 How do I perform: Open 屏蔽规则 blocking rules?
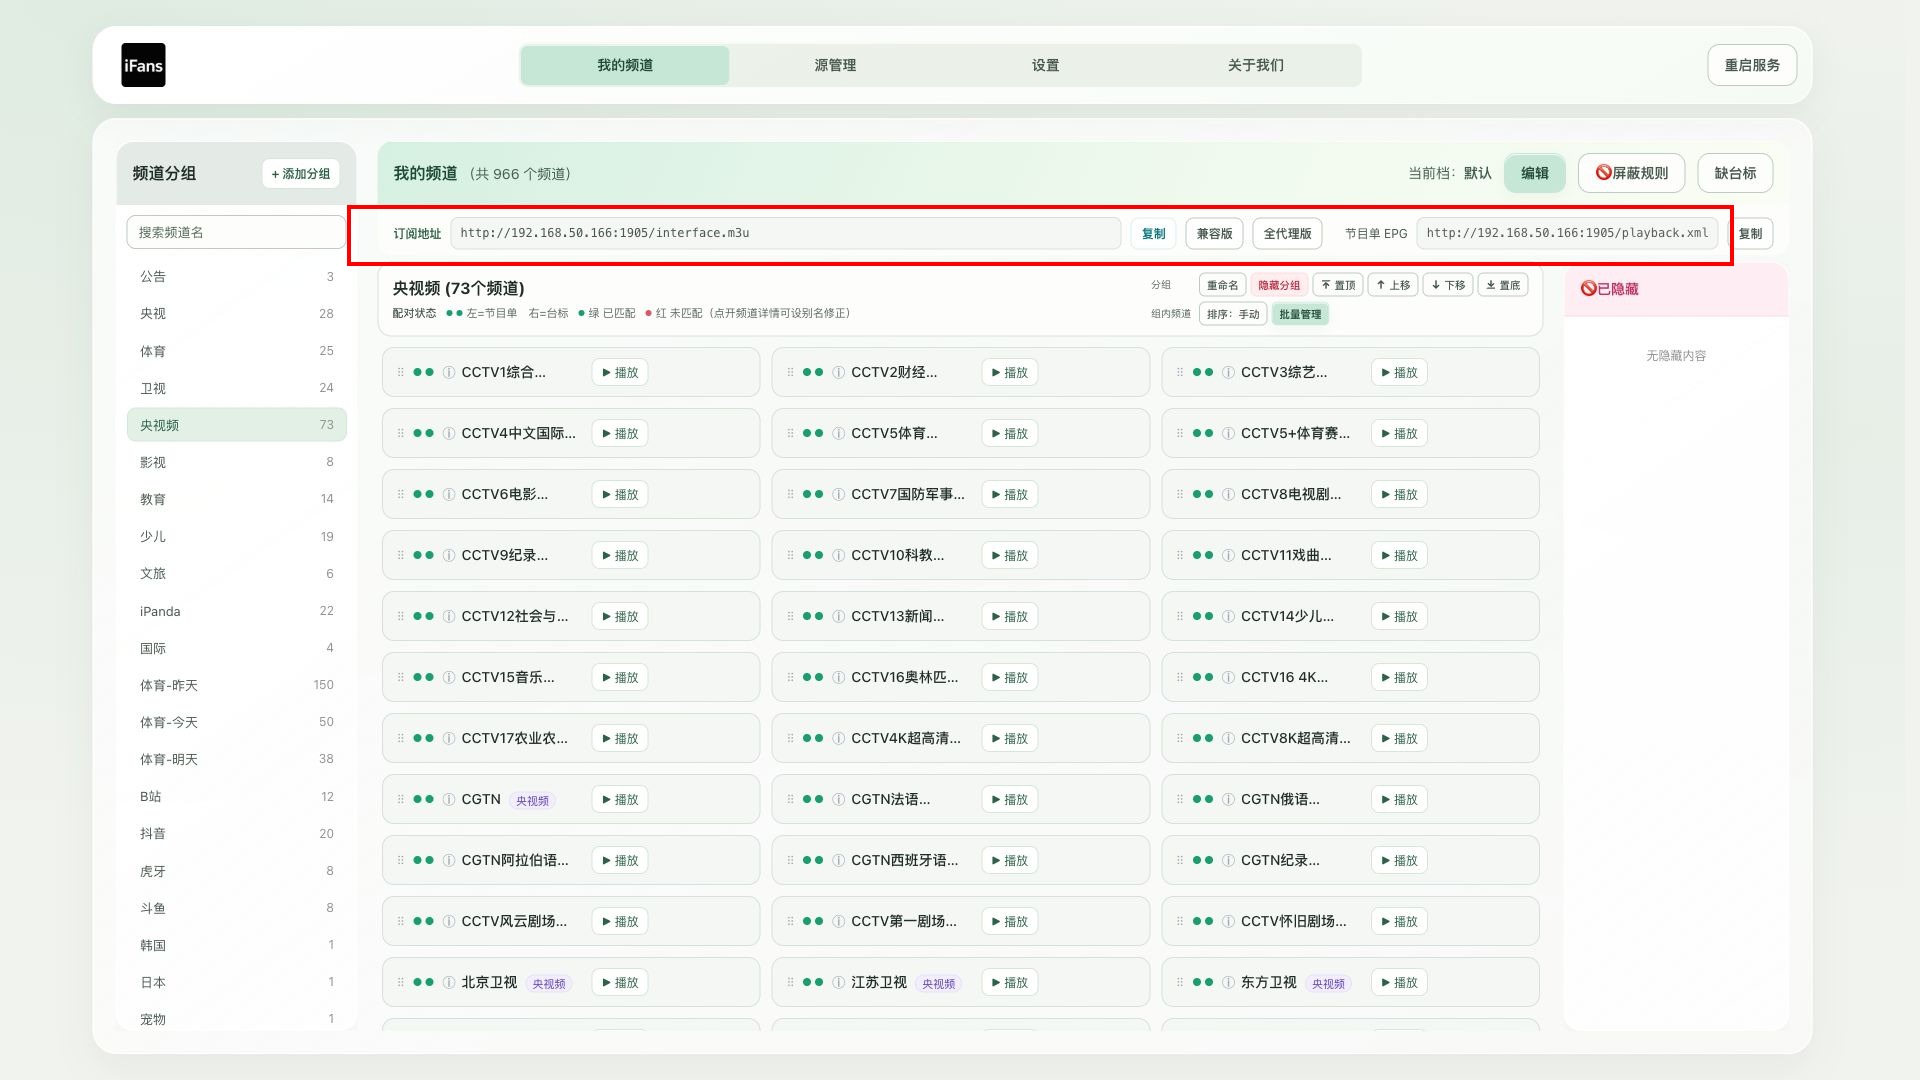[1631, 173]
